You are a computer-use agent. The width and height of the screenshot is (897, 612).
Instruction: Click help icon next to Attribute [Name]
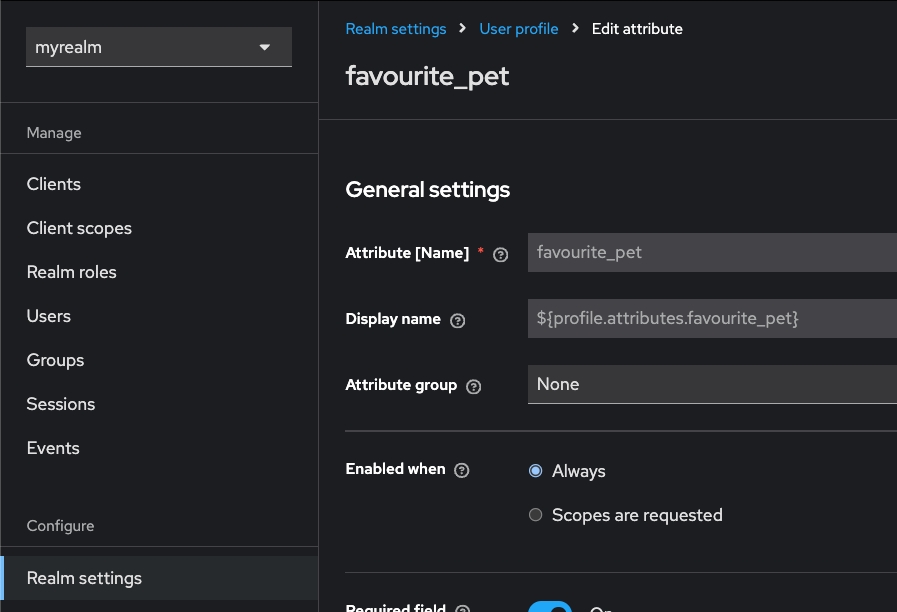(501, 254)
